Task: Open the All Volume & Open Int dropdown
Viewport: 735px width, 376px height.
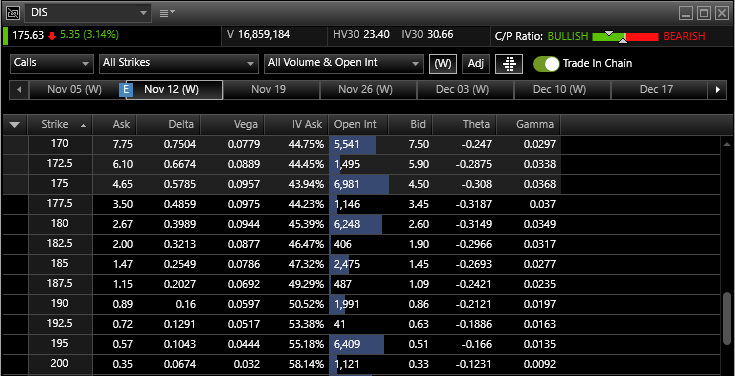Action: [344, 63]
